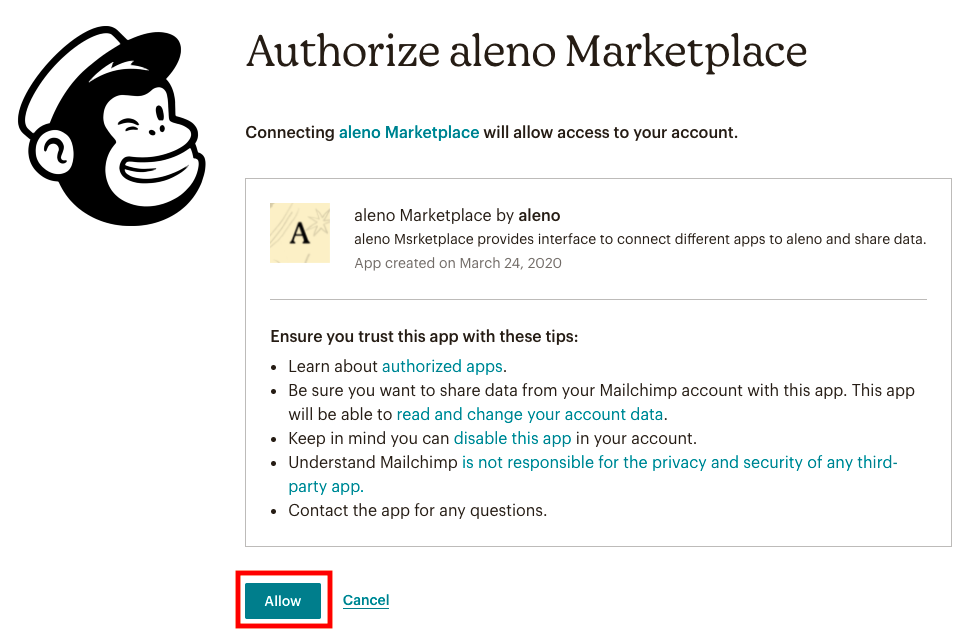Click the aleno app icon thumbnail

pyautogui.click(x=300, y=233)
